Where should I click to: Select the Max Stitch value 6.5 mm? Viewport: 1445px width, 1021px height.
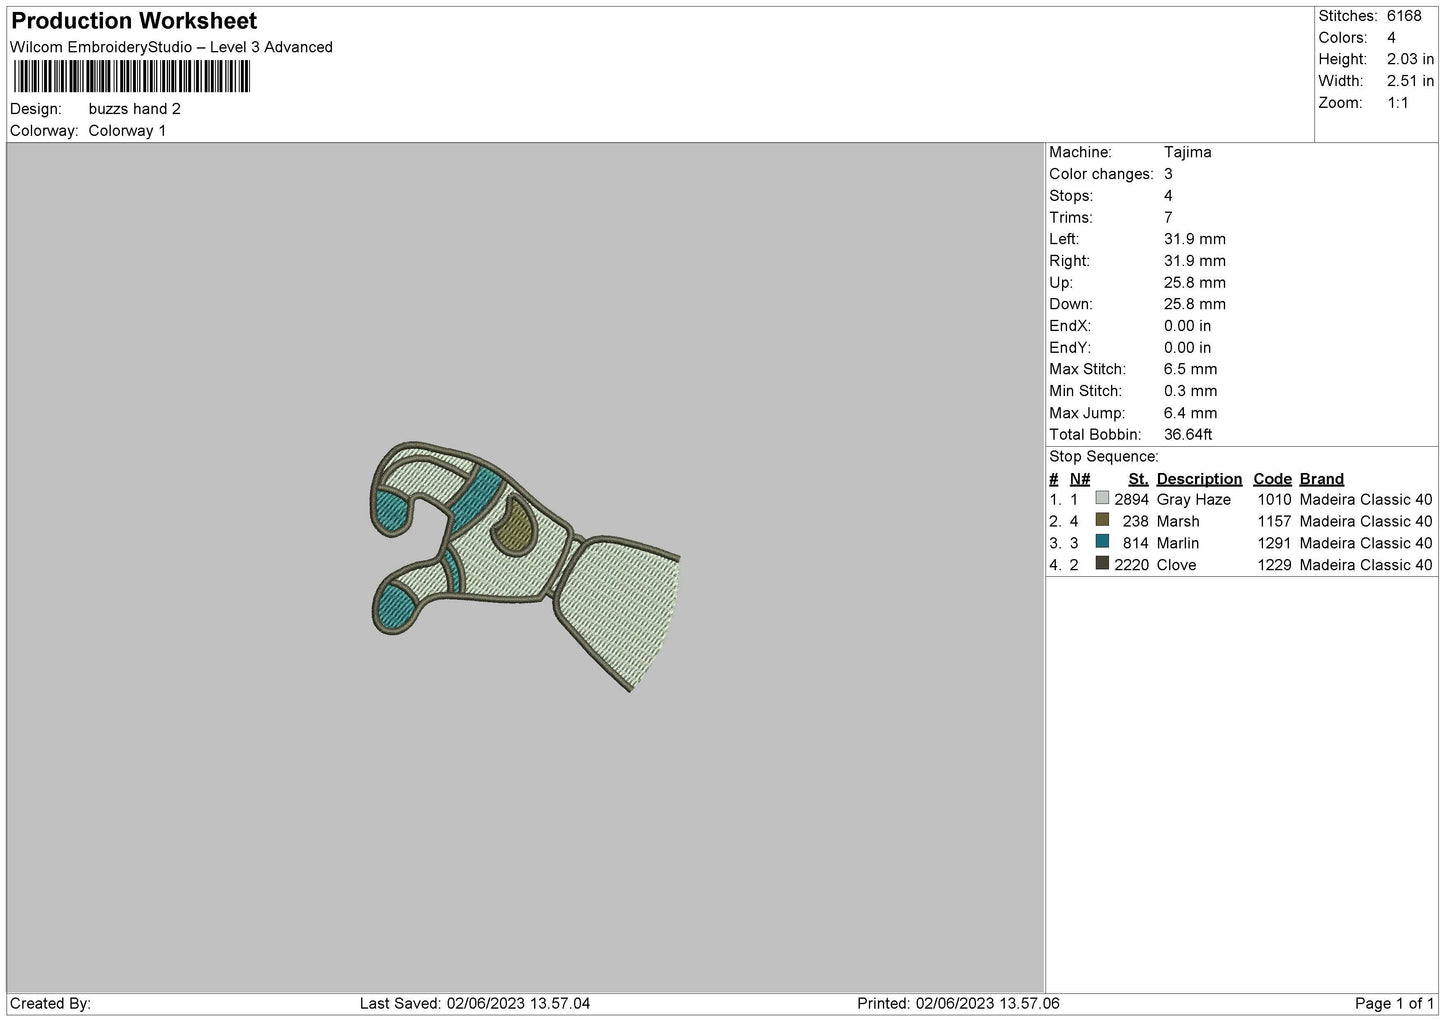[1191, 369]
